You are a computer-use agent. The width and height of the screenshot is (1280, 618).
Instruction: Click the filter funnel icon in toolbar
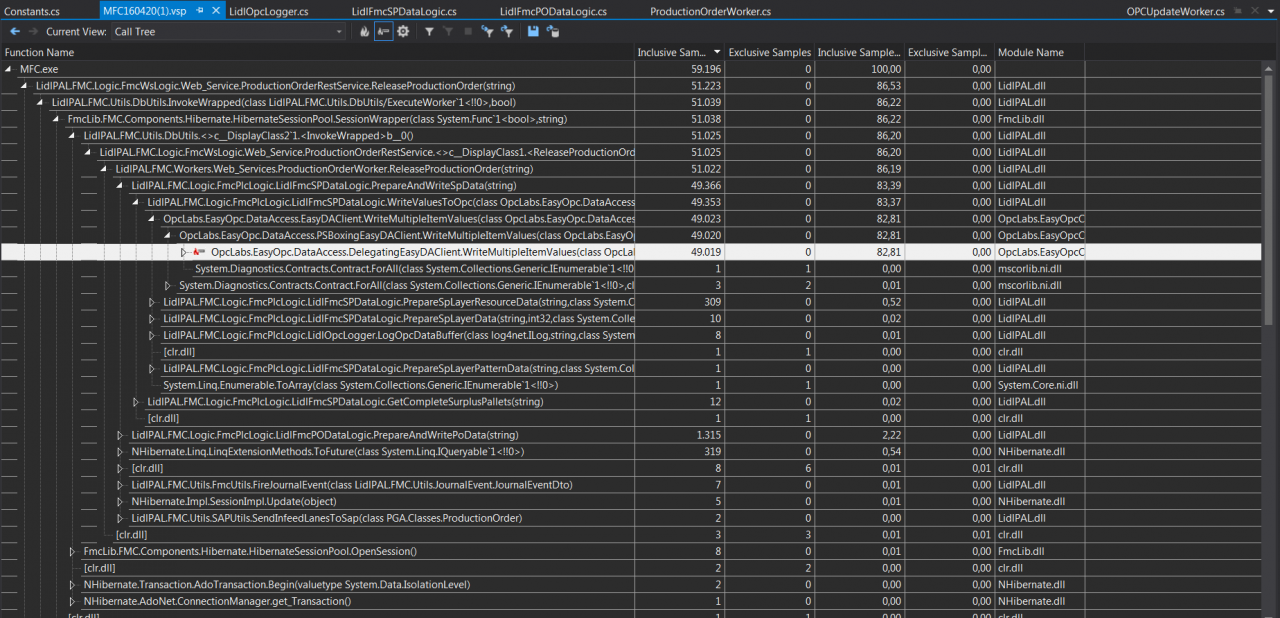429,32
